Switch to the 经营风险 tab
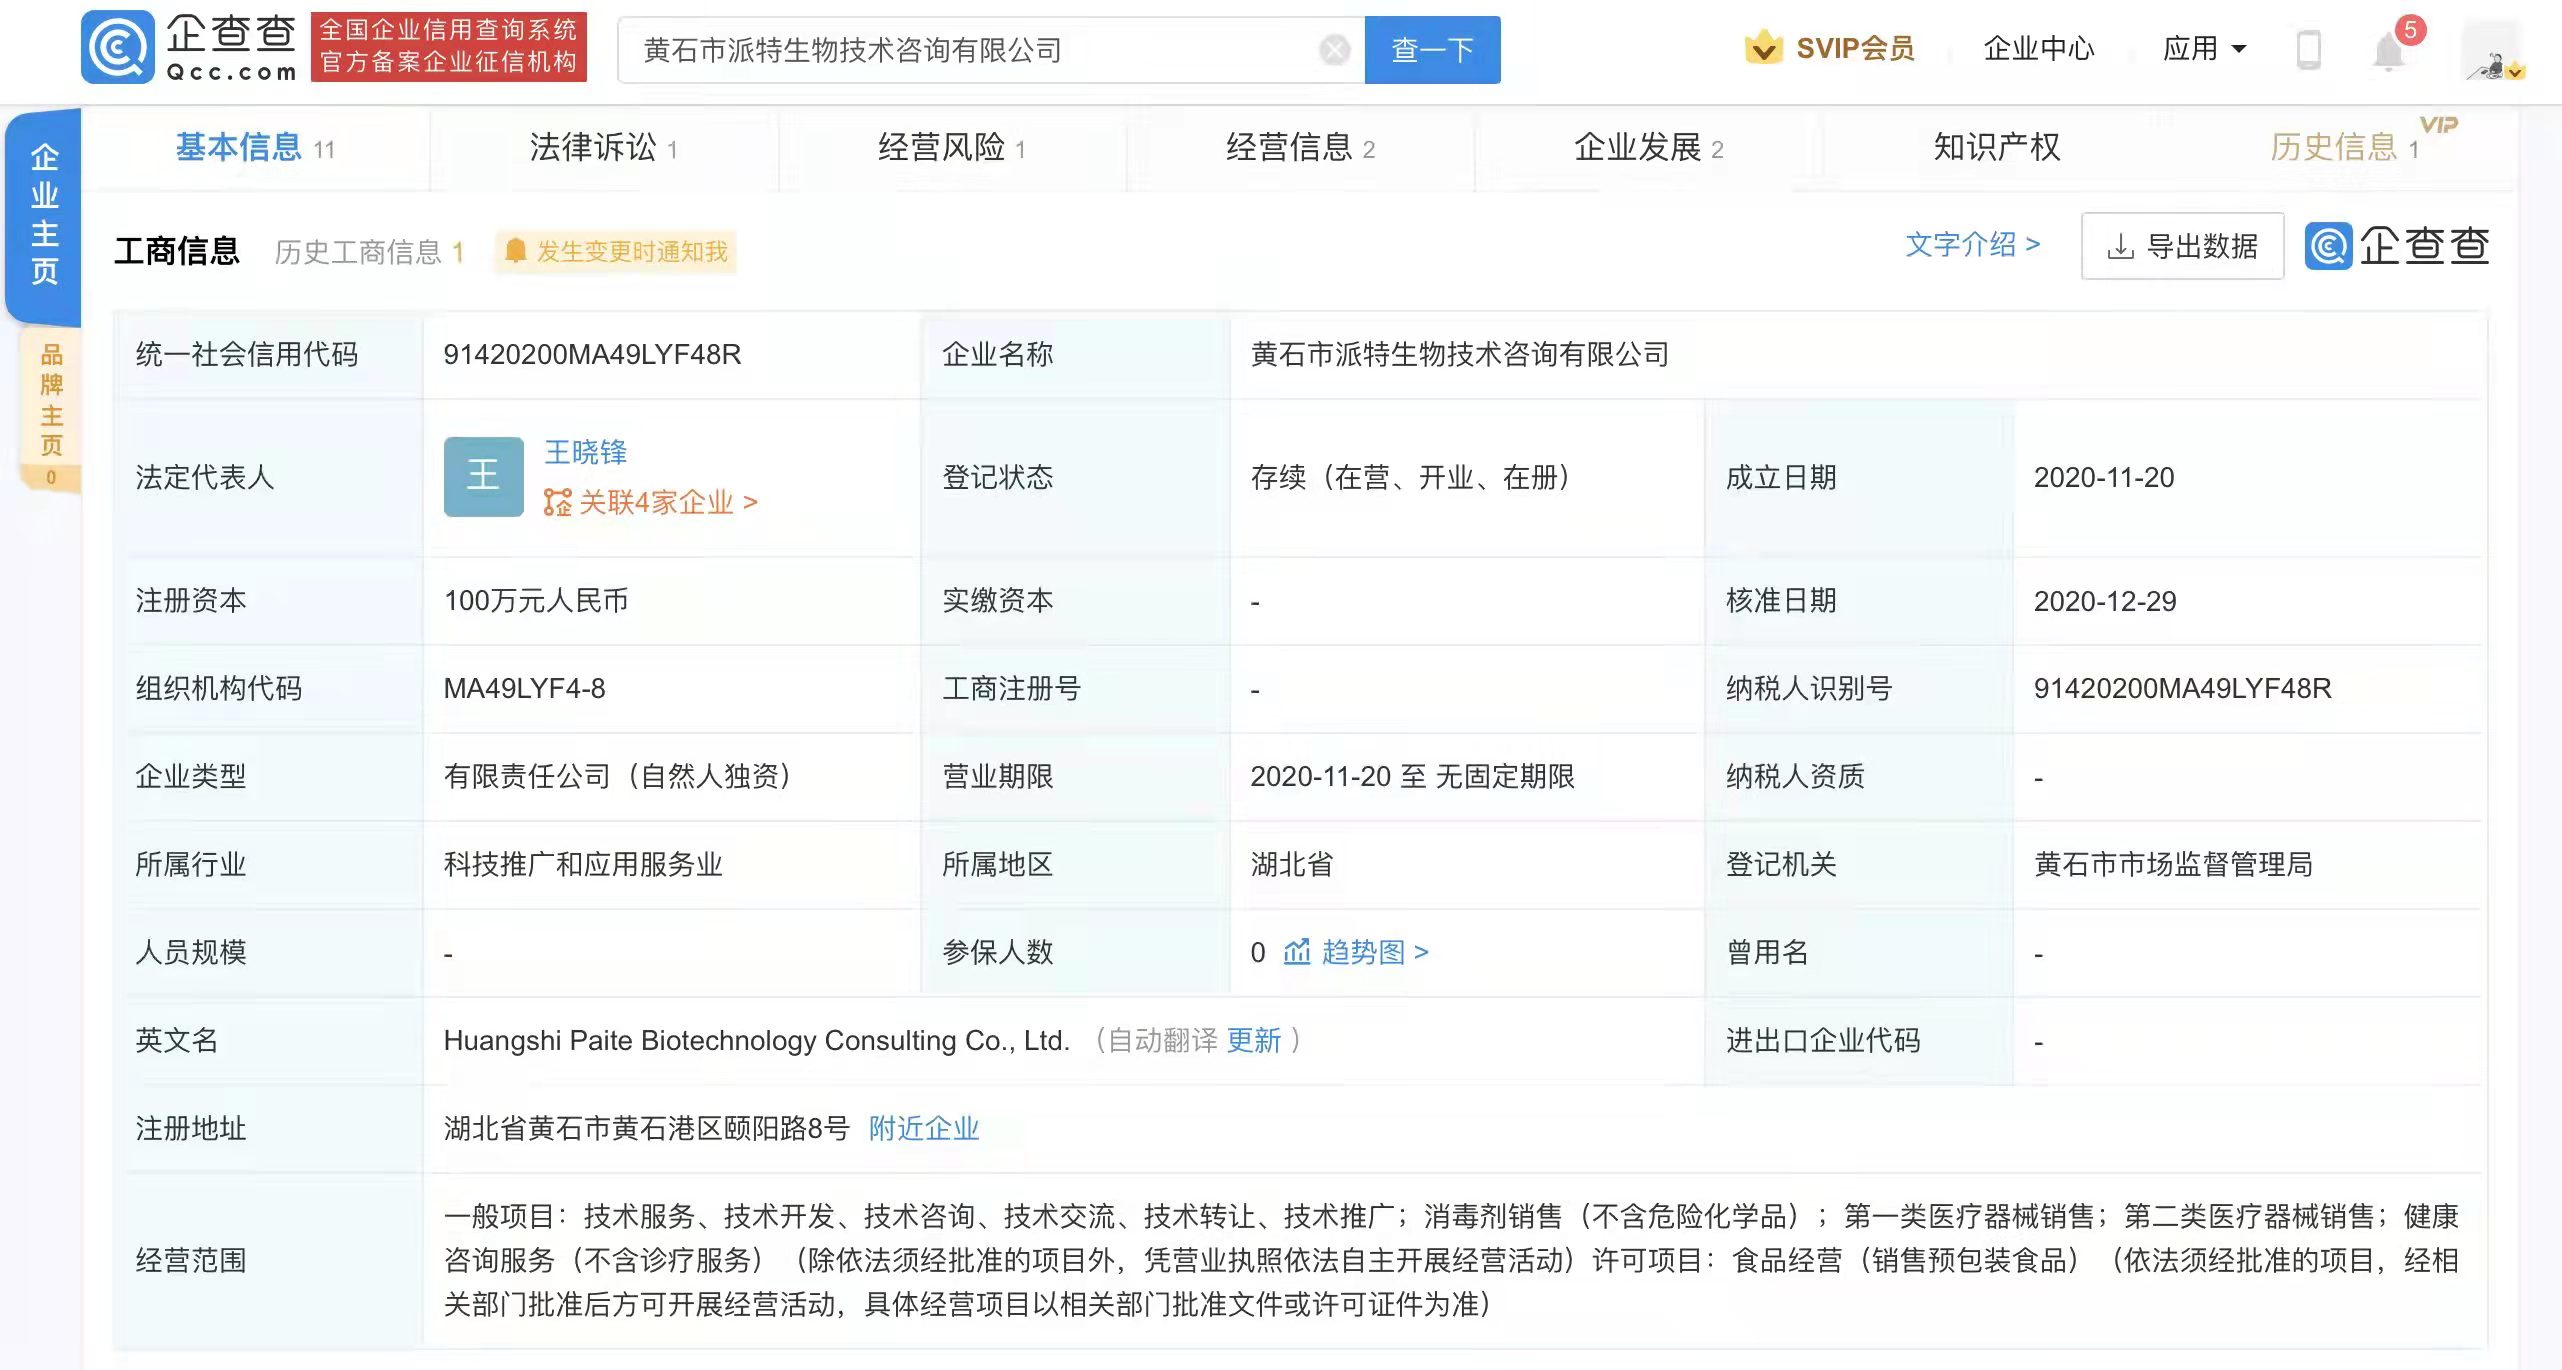2562x1370 pixels. pyautogui.click(x=951, y=148)
